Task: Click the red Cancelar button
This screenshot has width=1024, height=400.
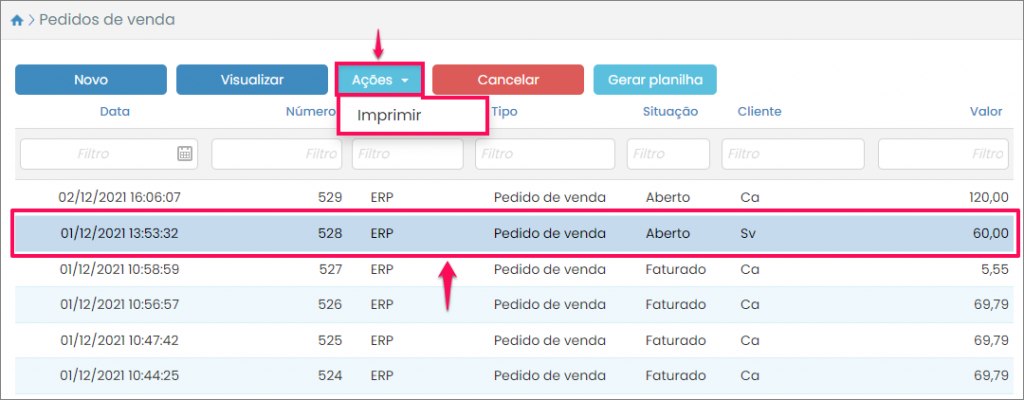Action: pyautogui.click(x=508, y=80)
